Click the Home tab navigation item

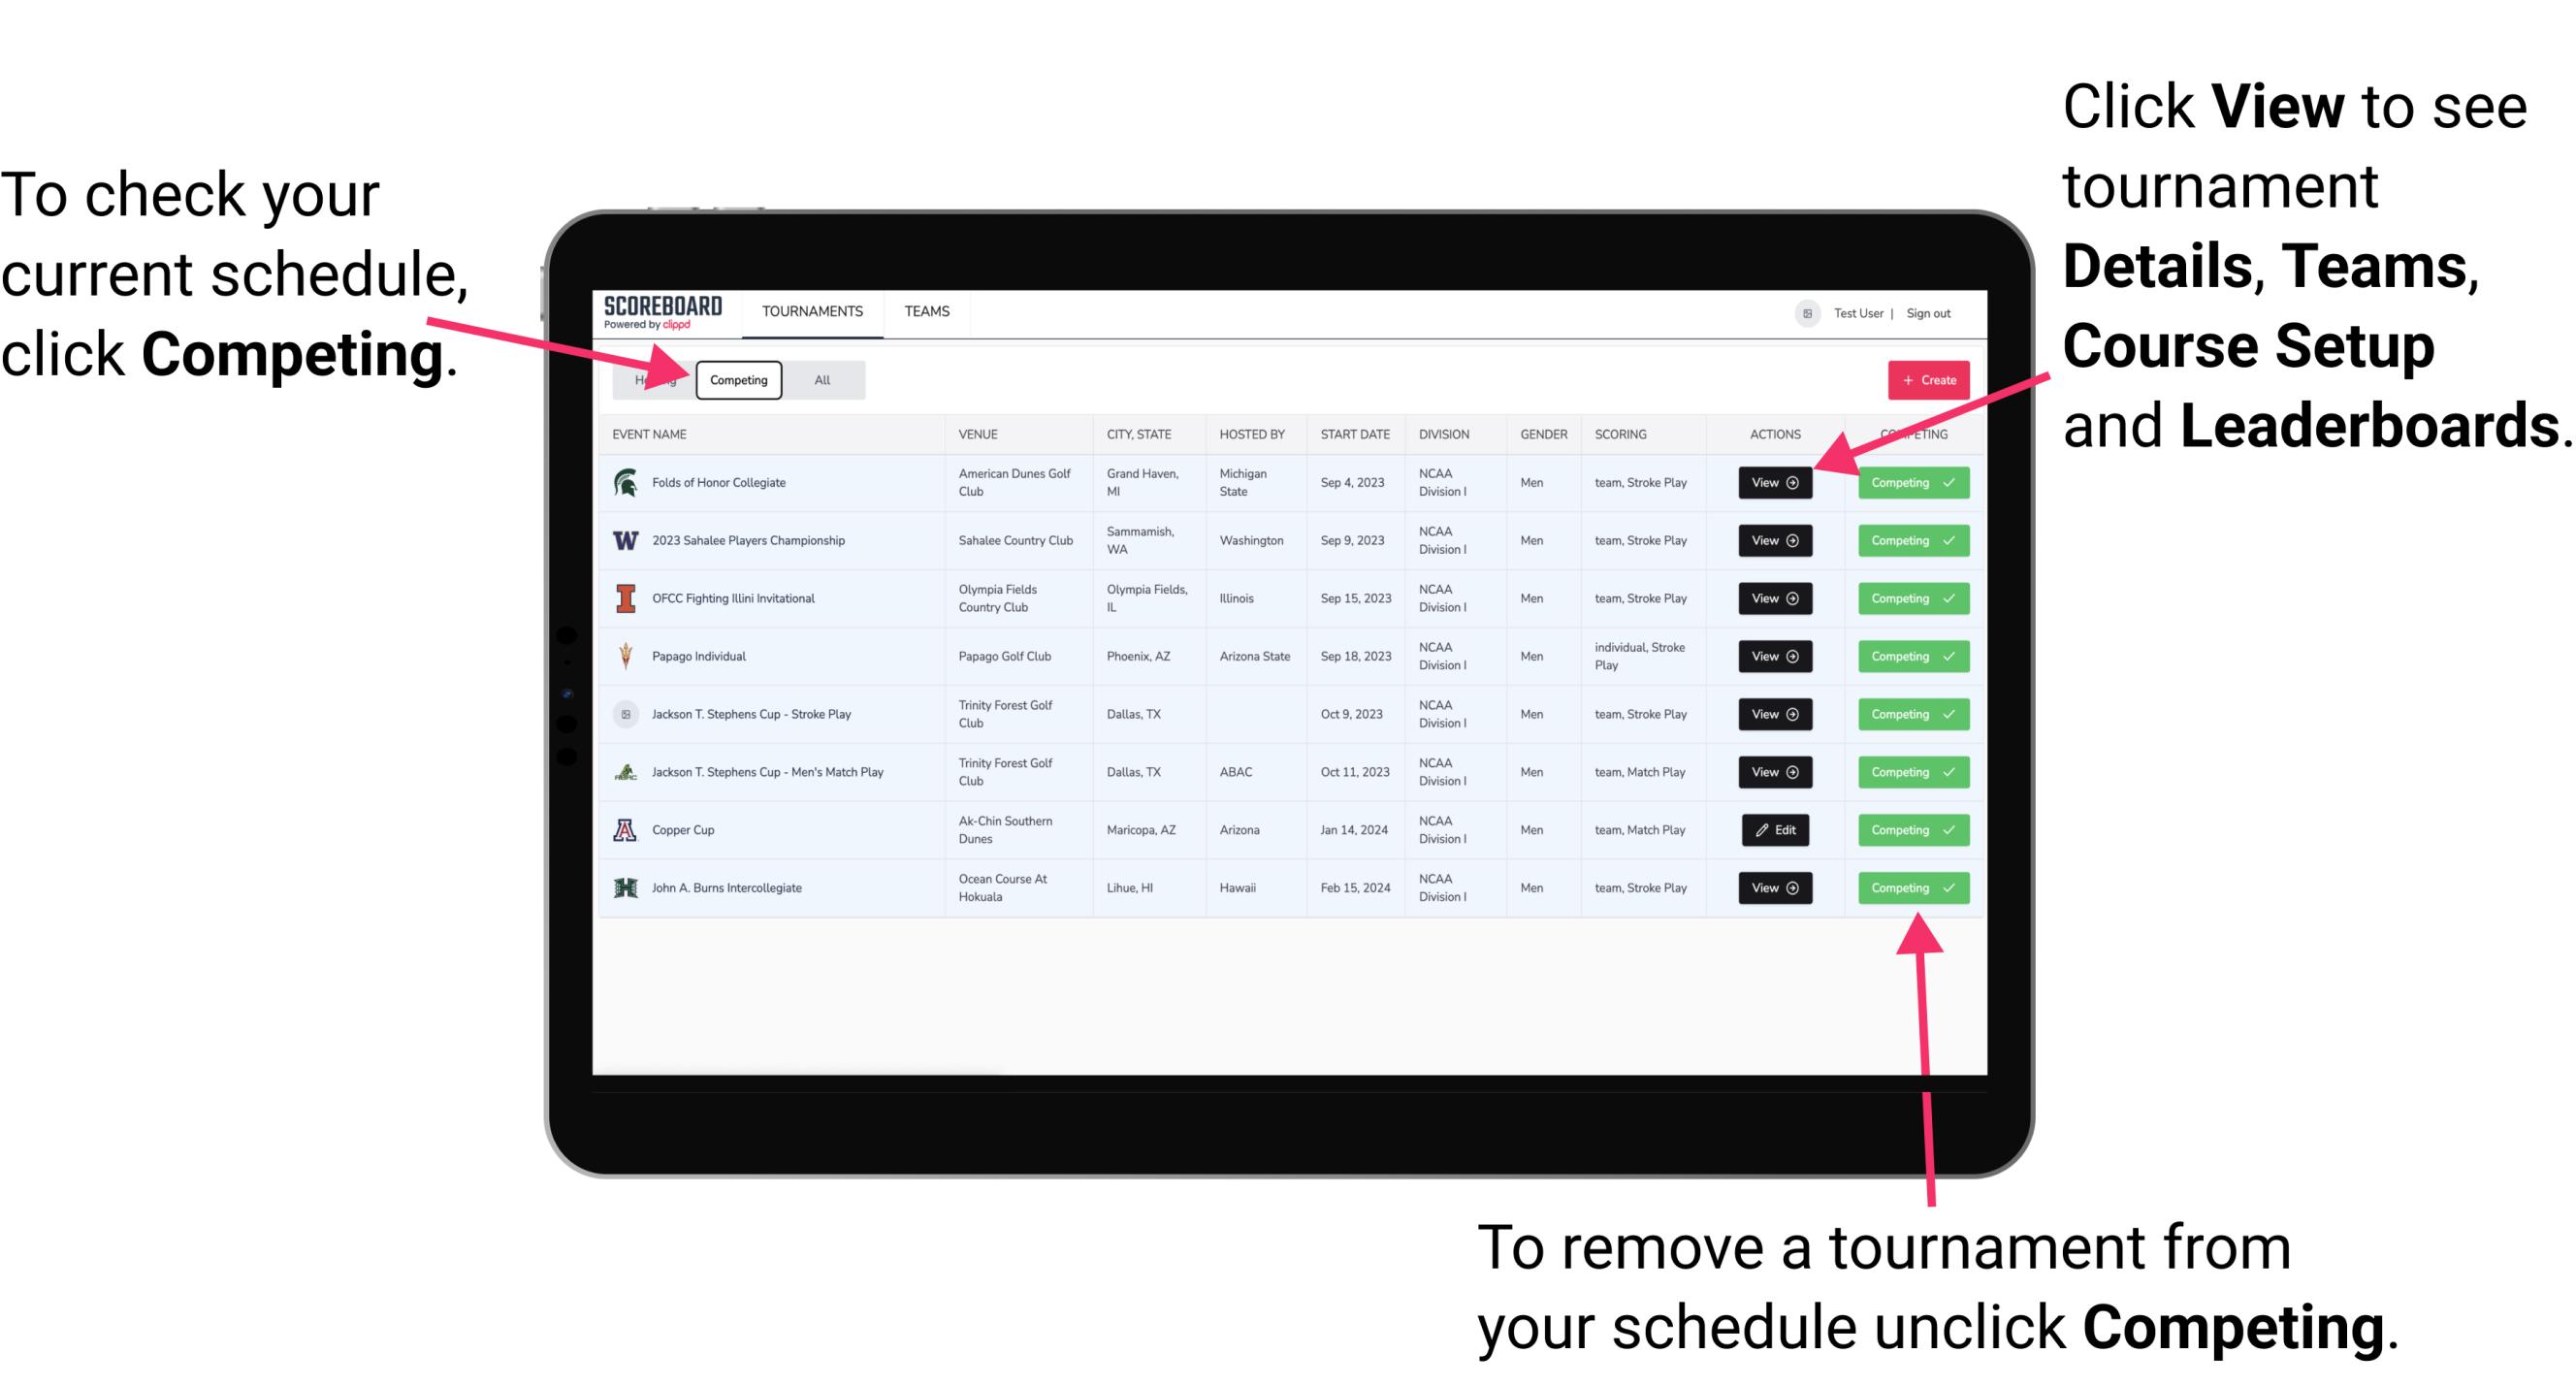652,379
